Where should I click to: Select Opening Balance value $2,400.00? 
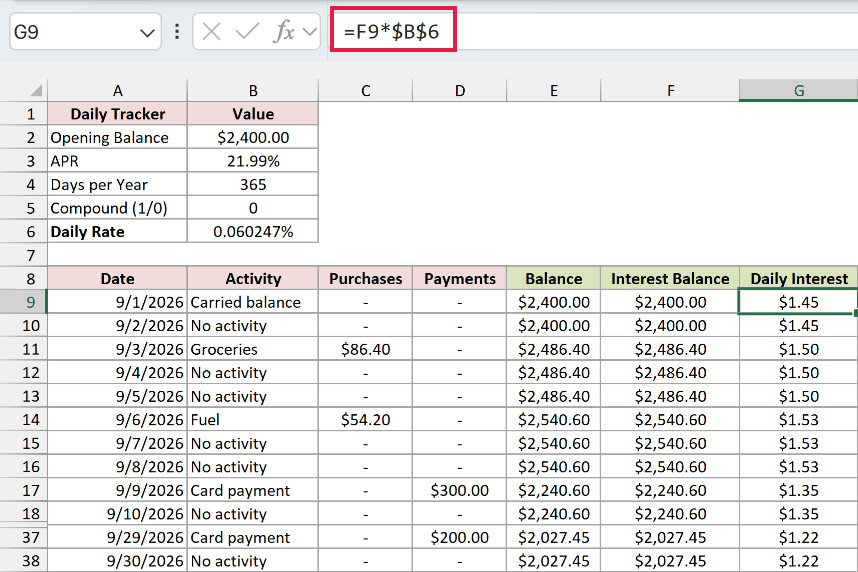pyautogui.click(x=253, y=137)
